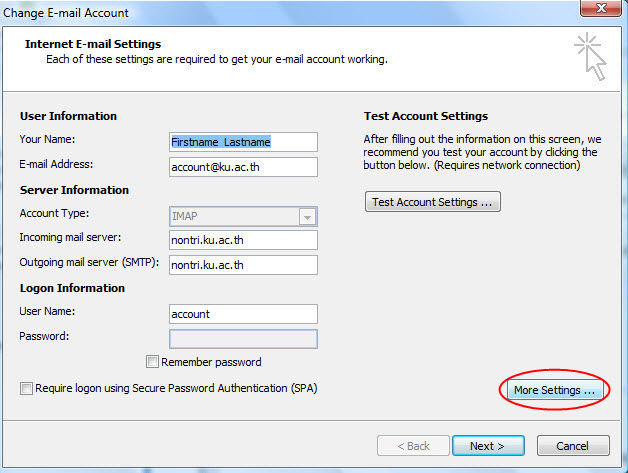Select the E-mail Address field

click(x=243, y=167)
